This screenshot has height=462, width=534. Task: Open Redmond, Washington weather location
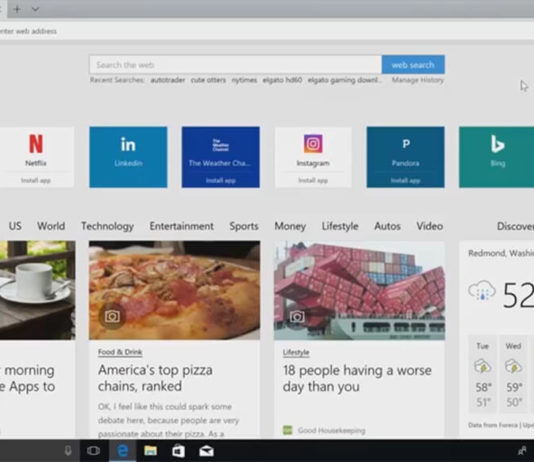coord(501,253)
